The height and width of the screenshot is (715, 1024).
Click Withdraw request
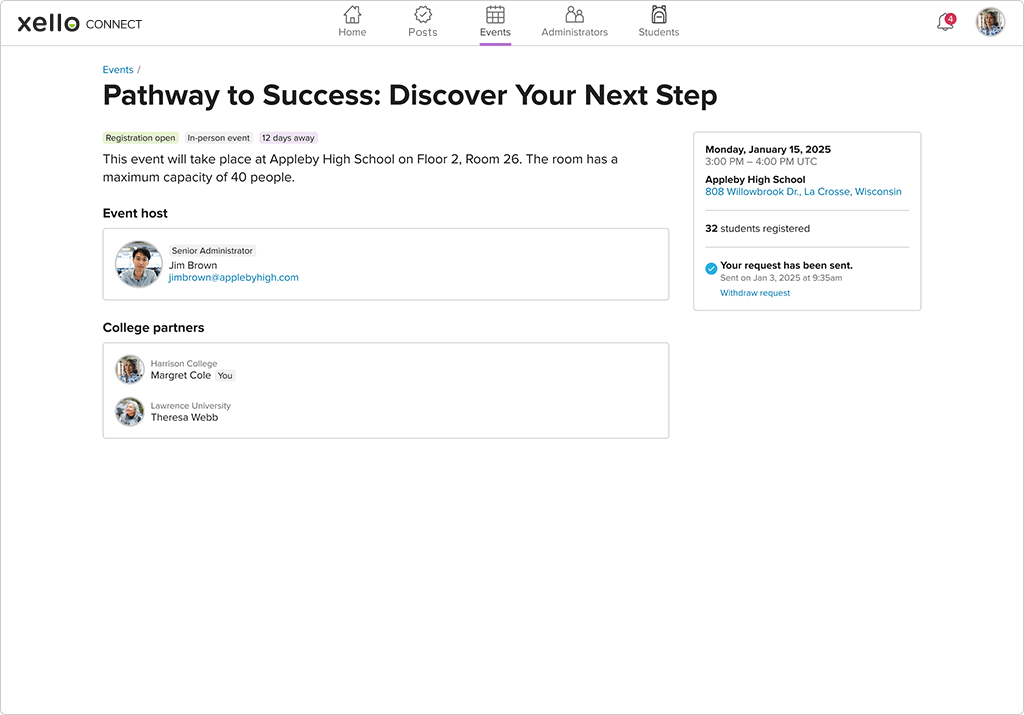point(755,293)
